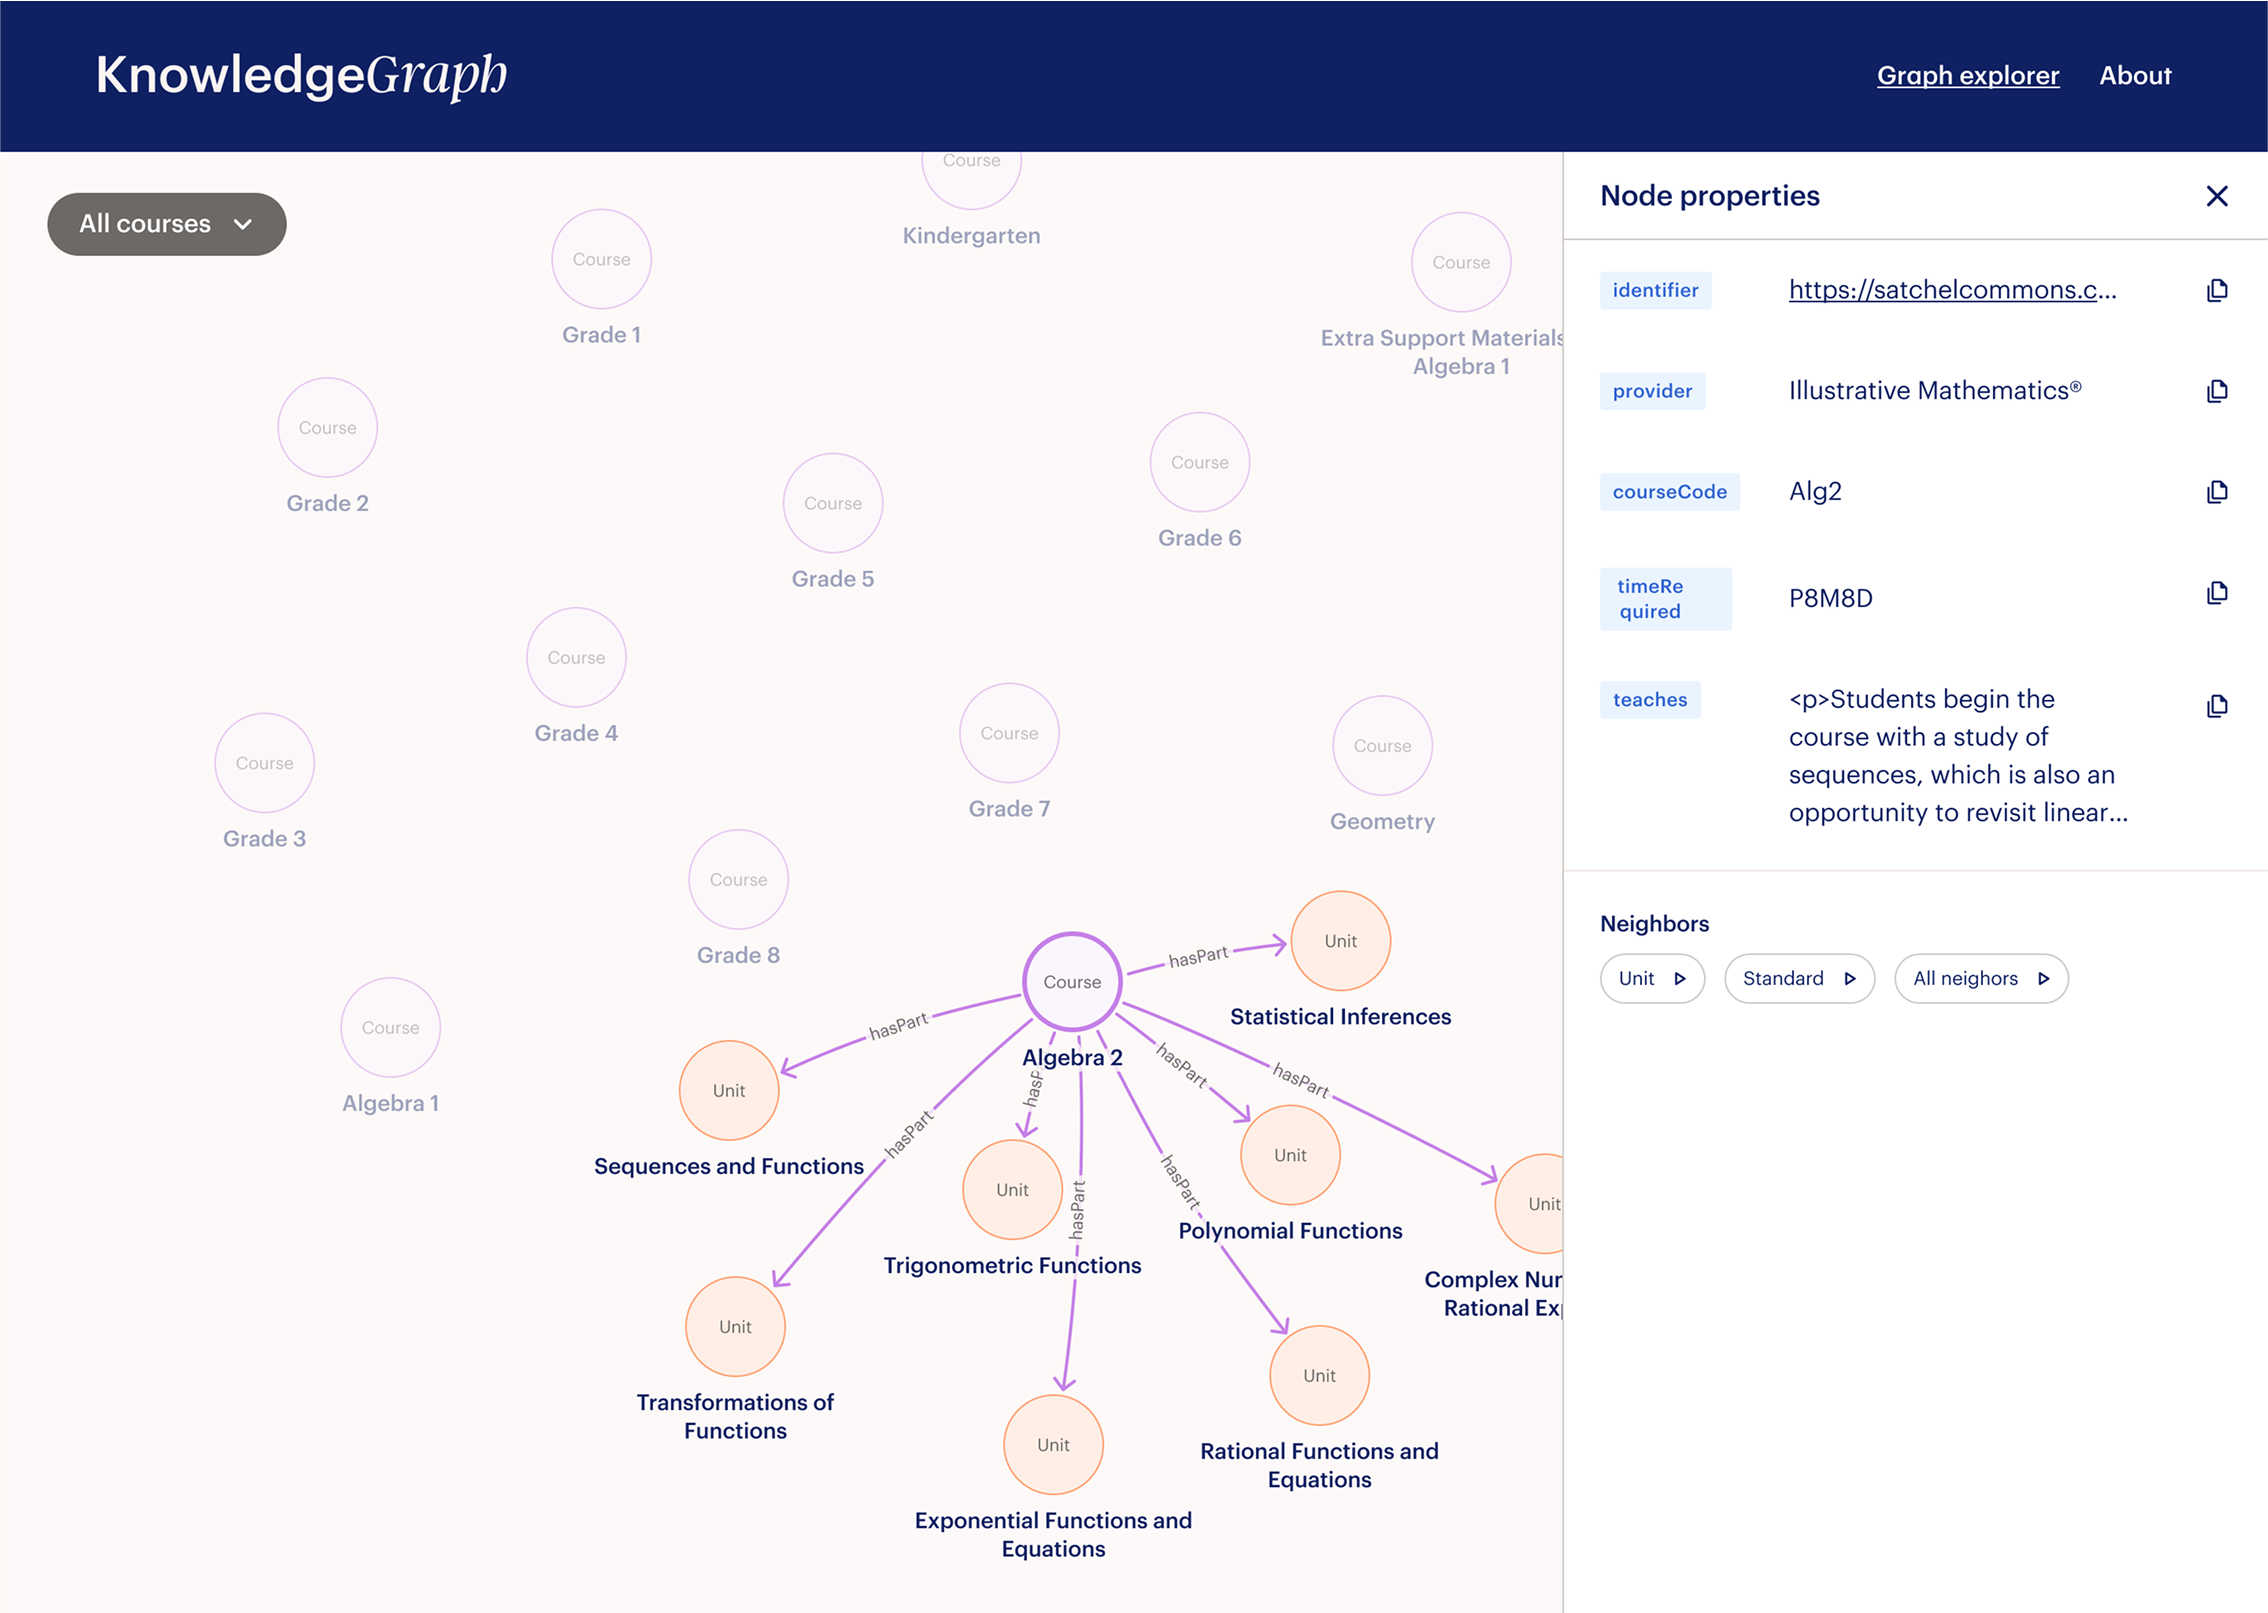Open the satchelcommons identifier link
Image resolution: width=2268 pixels, height=1613 pixels.
pos(1951,290)
